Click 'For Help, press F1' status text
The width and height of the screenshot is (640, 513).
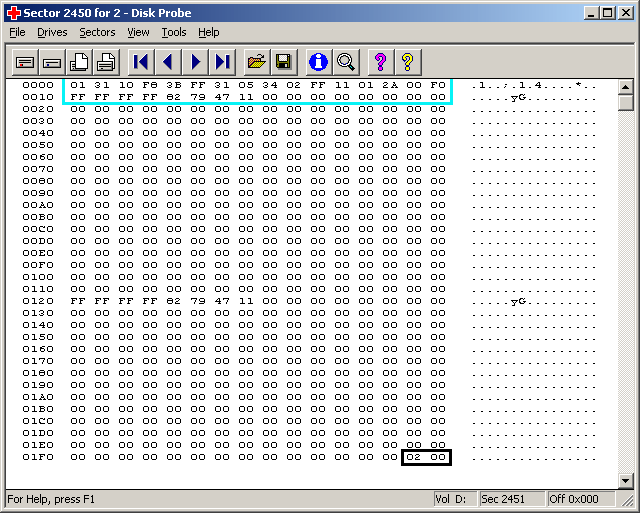coord(51,499)
